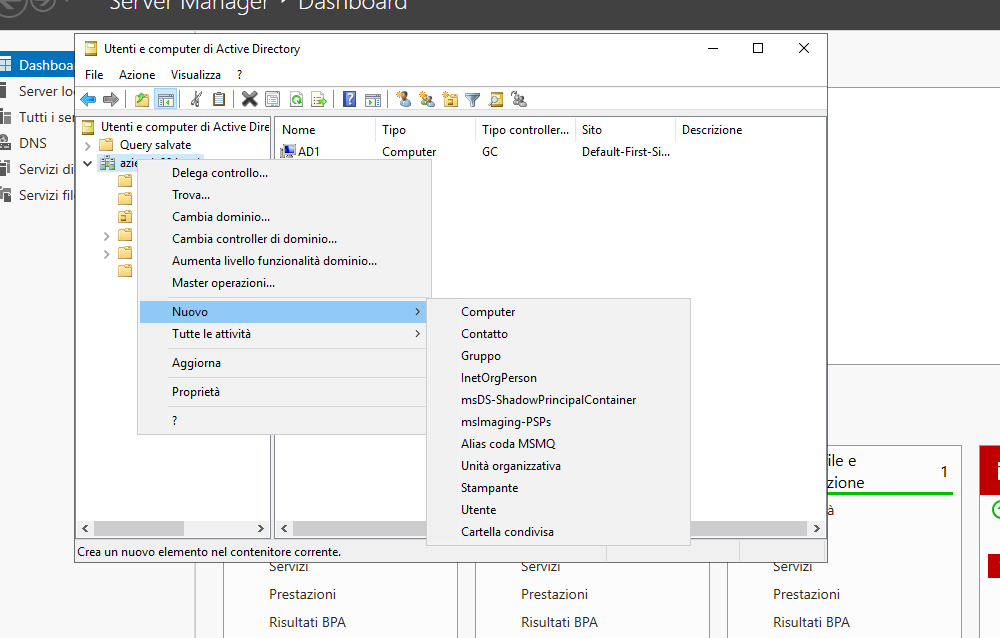Go up one level with folder-up icon
1000x638 pixels.
click(142, 100)
